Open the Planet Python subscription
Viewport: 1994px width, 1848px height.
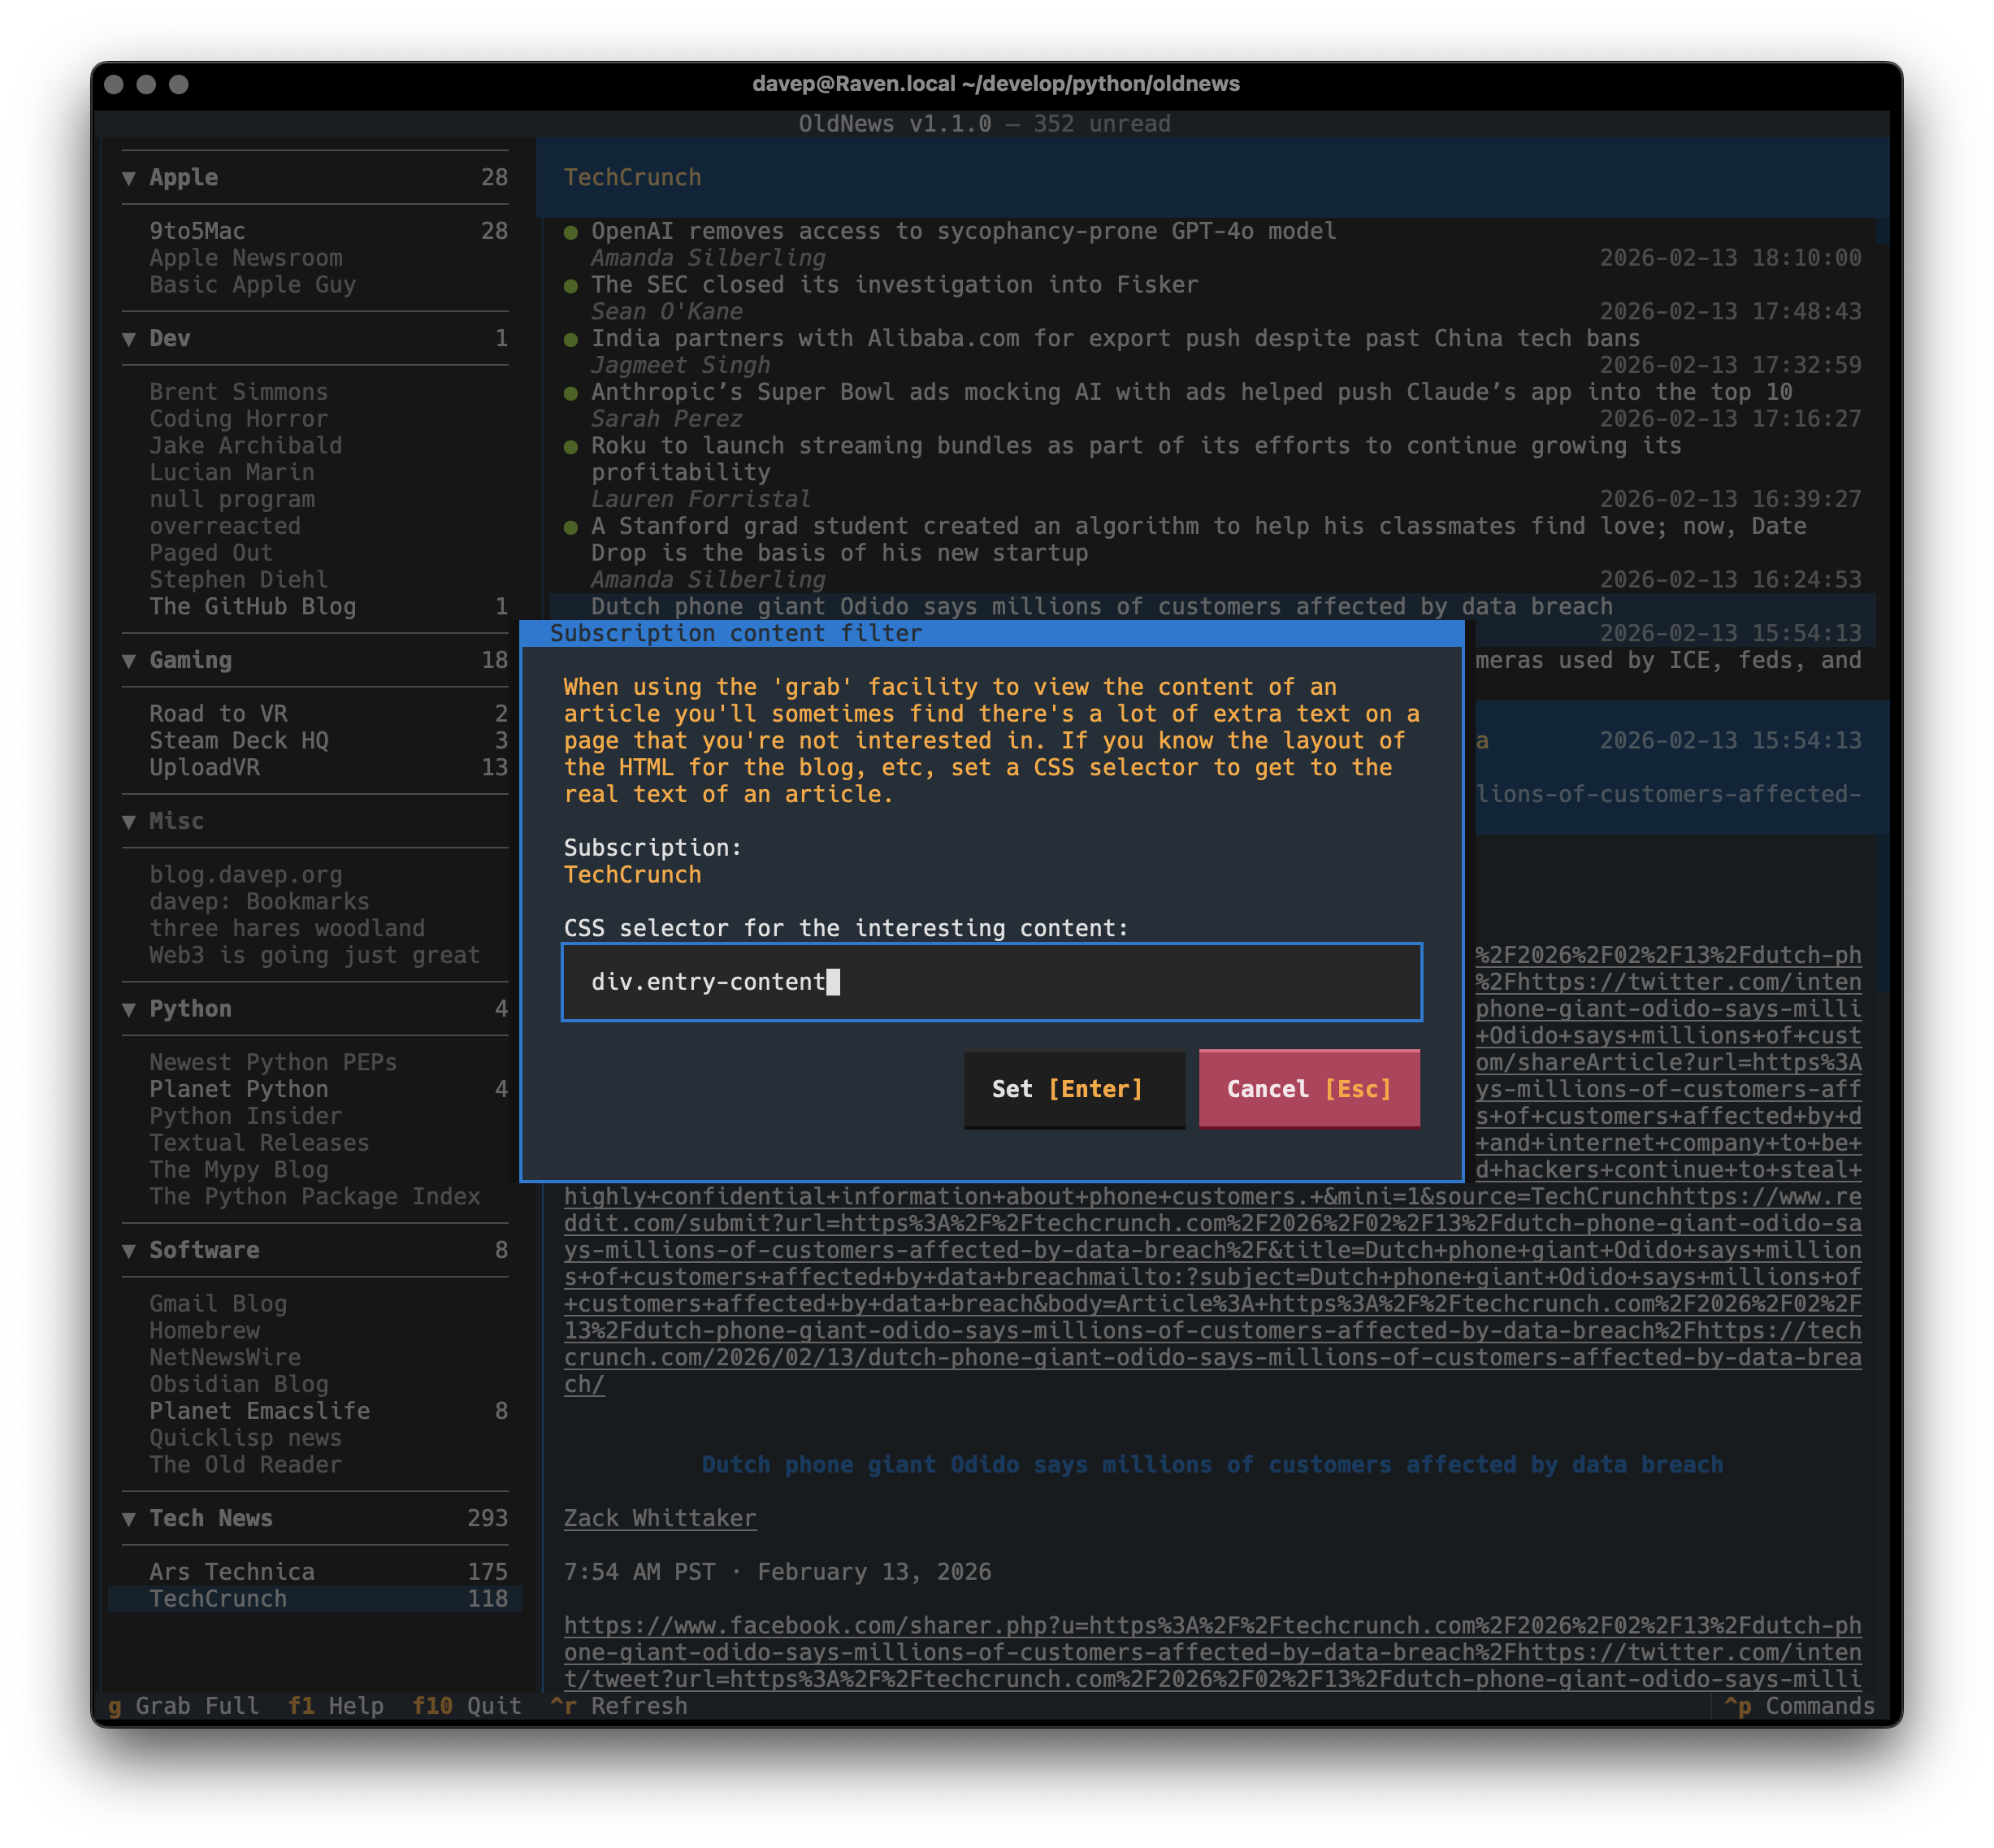click(x=239, y=1089)
